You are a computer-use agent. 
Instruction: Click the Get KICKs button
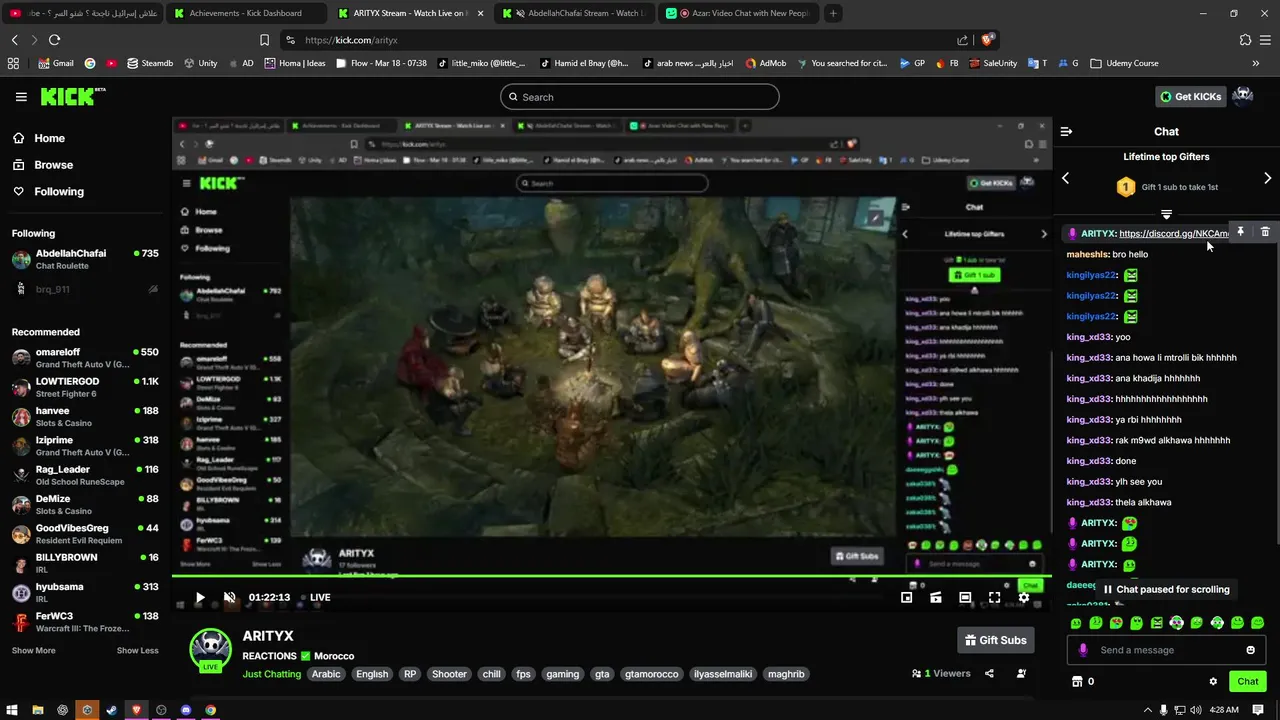[x=1190, y=97]
